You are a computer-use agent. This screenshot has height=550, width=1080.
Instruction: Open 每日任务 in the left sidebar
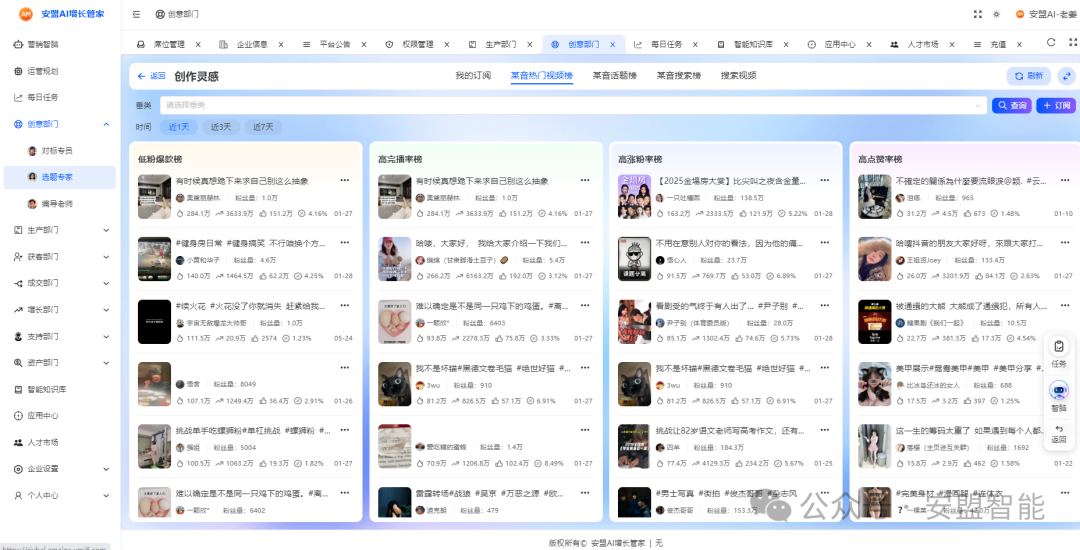(45, 97)
